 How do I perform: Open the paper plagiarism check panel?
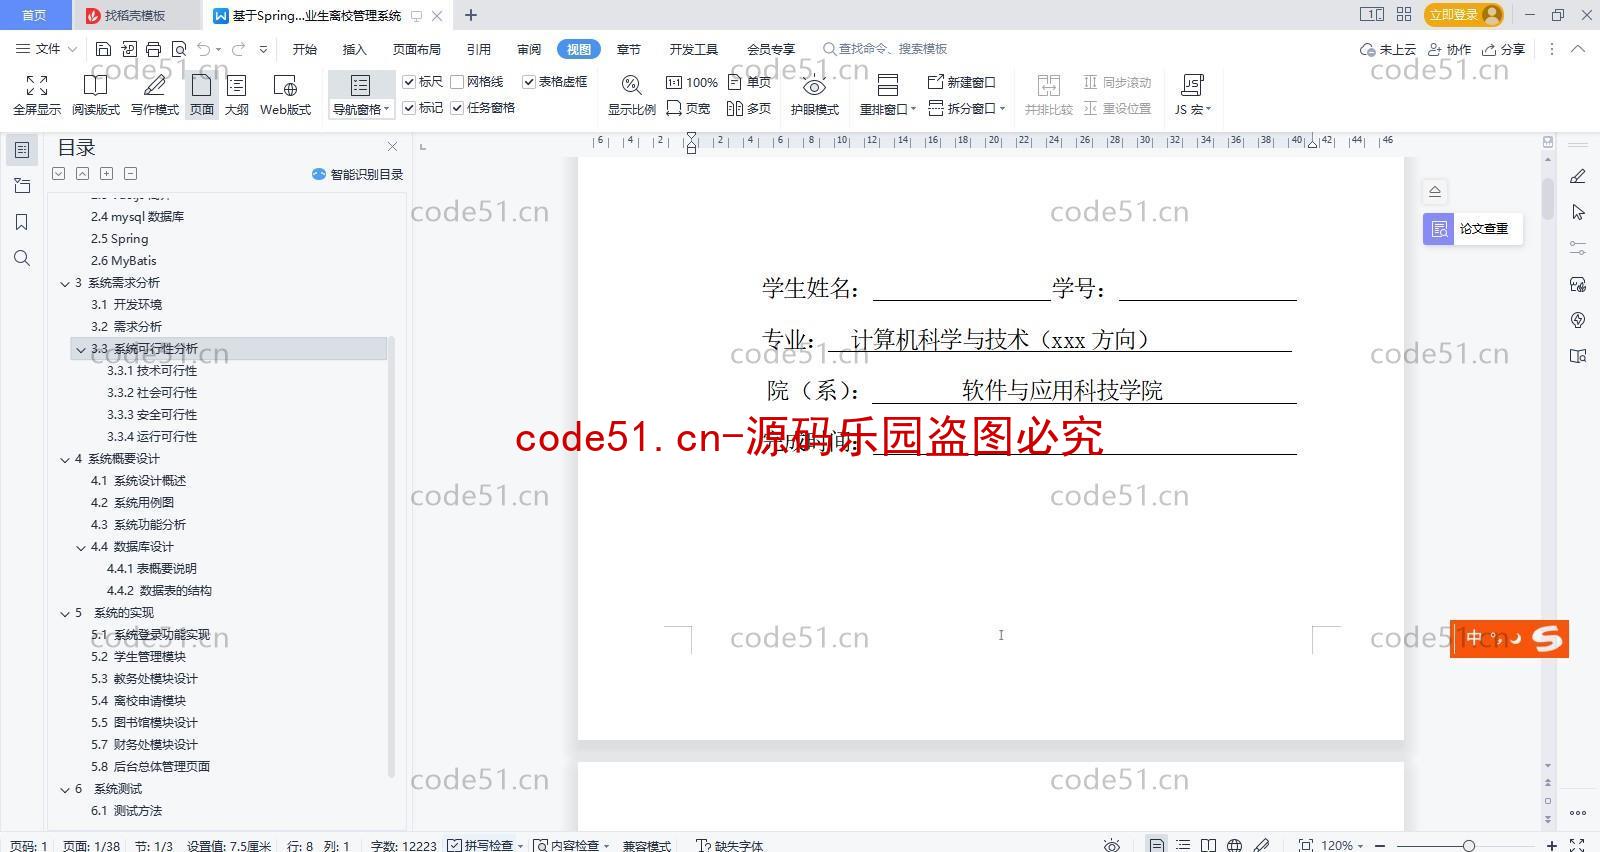1472,229
